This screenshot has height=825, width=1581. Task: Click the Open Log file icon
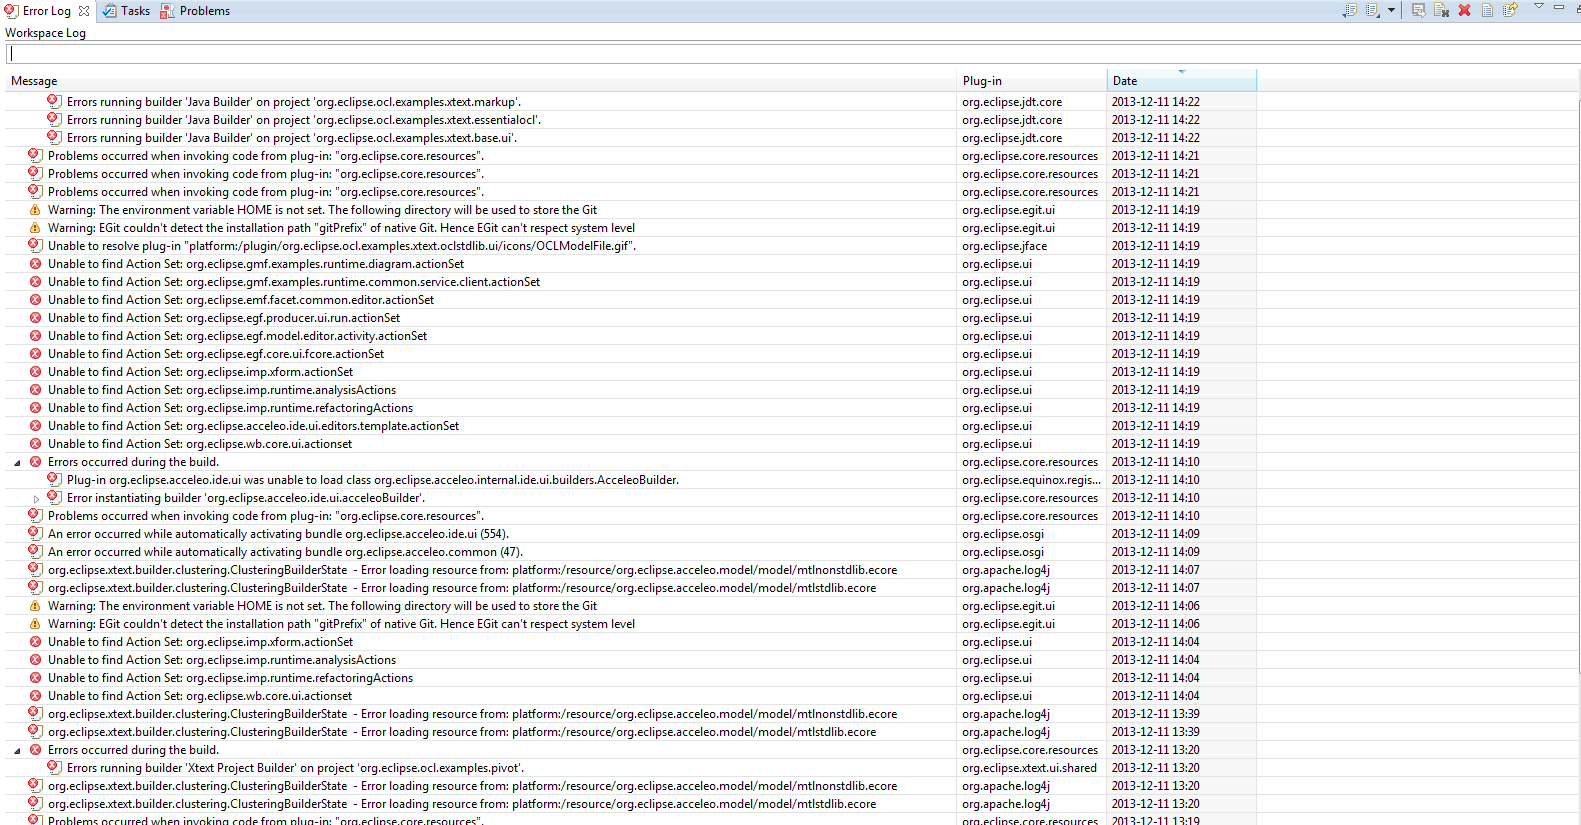point(1487,10)
